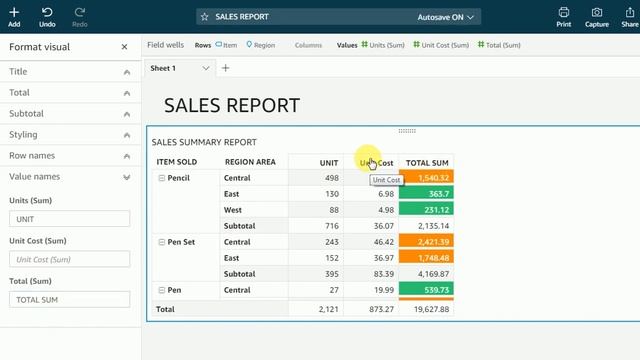This screenshot has width=640, height=360.
Task: Click the UNIT column header
Action: click(x=329, y=163)
